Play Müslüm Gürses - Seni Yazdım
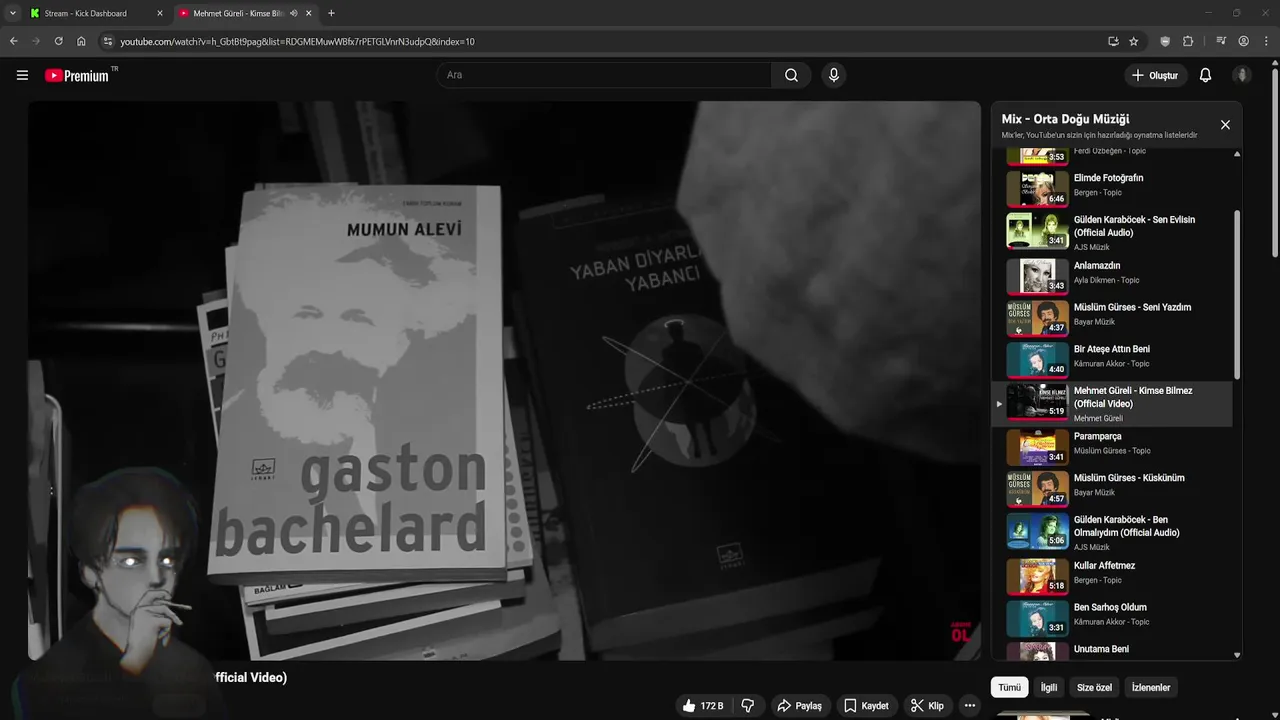Image resolution: width=1280 pixels, height=720 pixels. (x=1112, y=317)
